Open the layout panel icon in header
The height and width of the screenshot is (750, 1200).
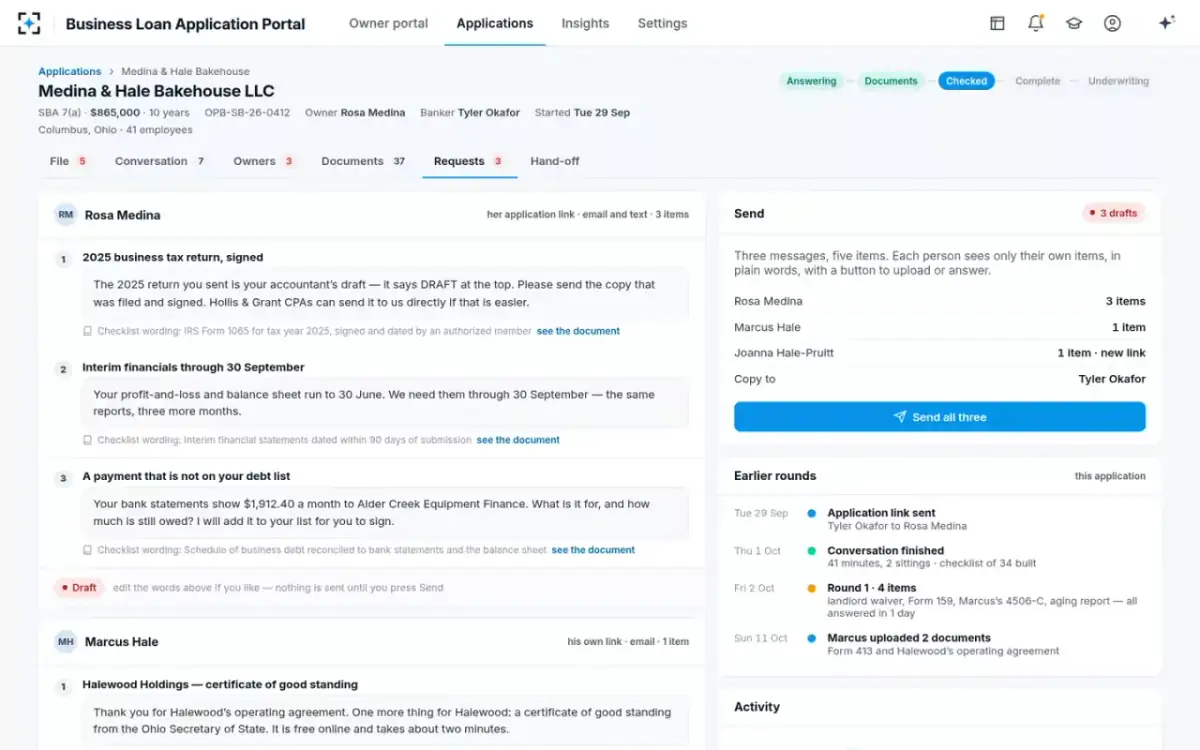click(x=997, y=23)
